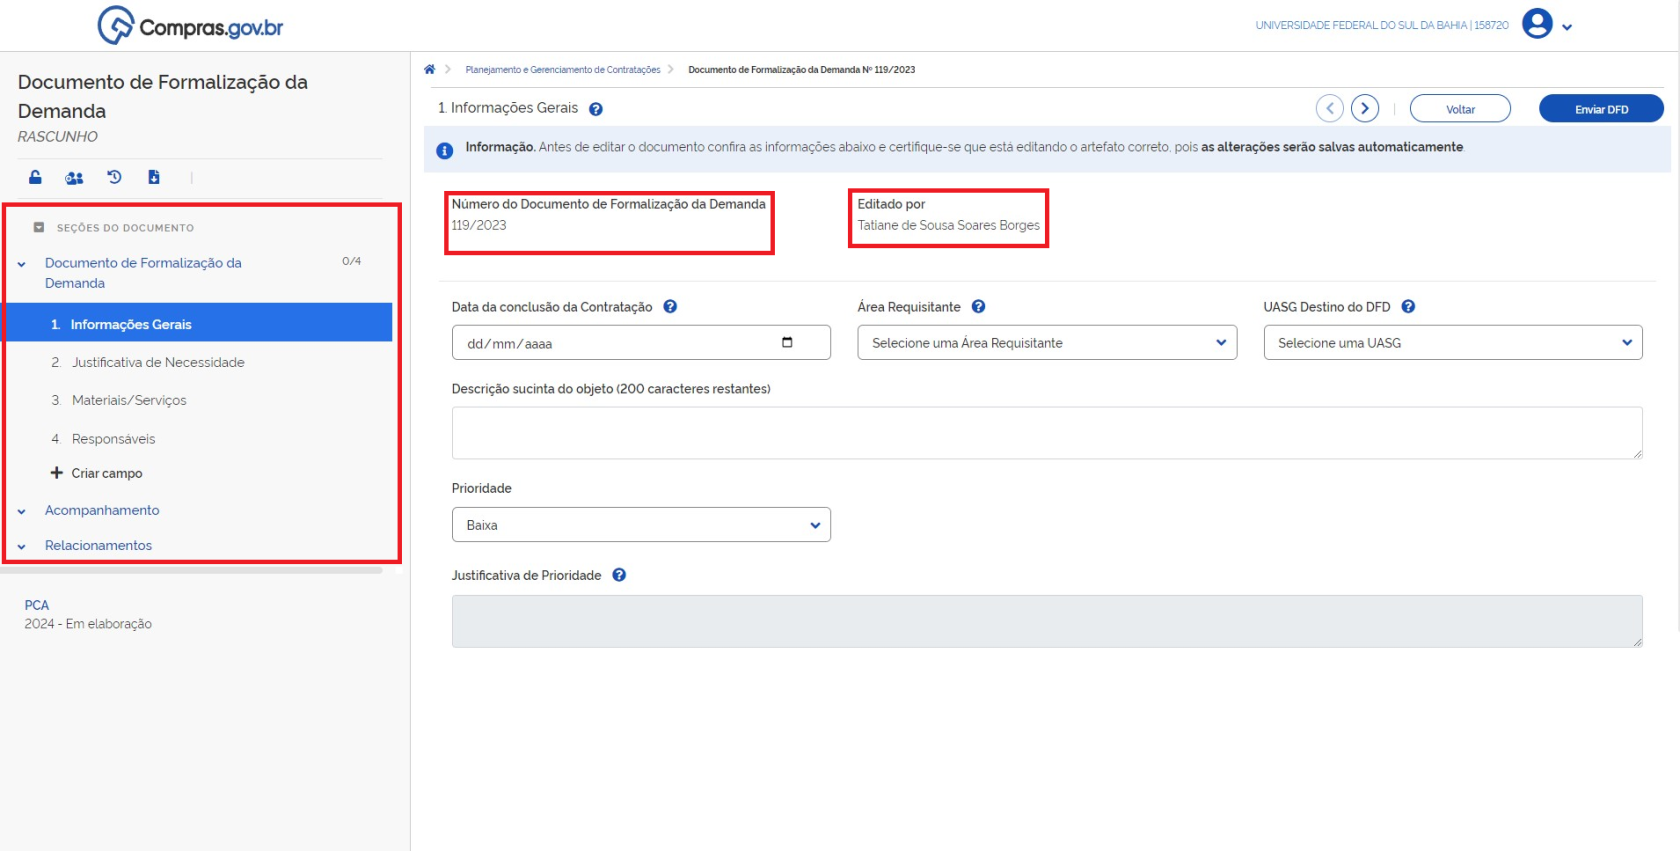Go to next section arrow
The width and height of the screenshot is (1680, 851).
click(1365, 108)
